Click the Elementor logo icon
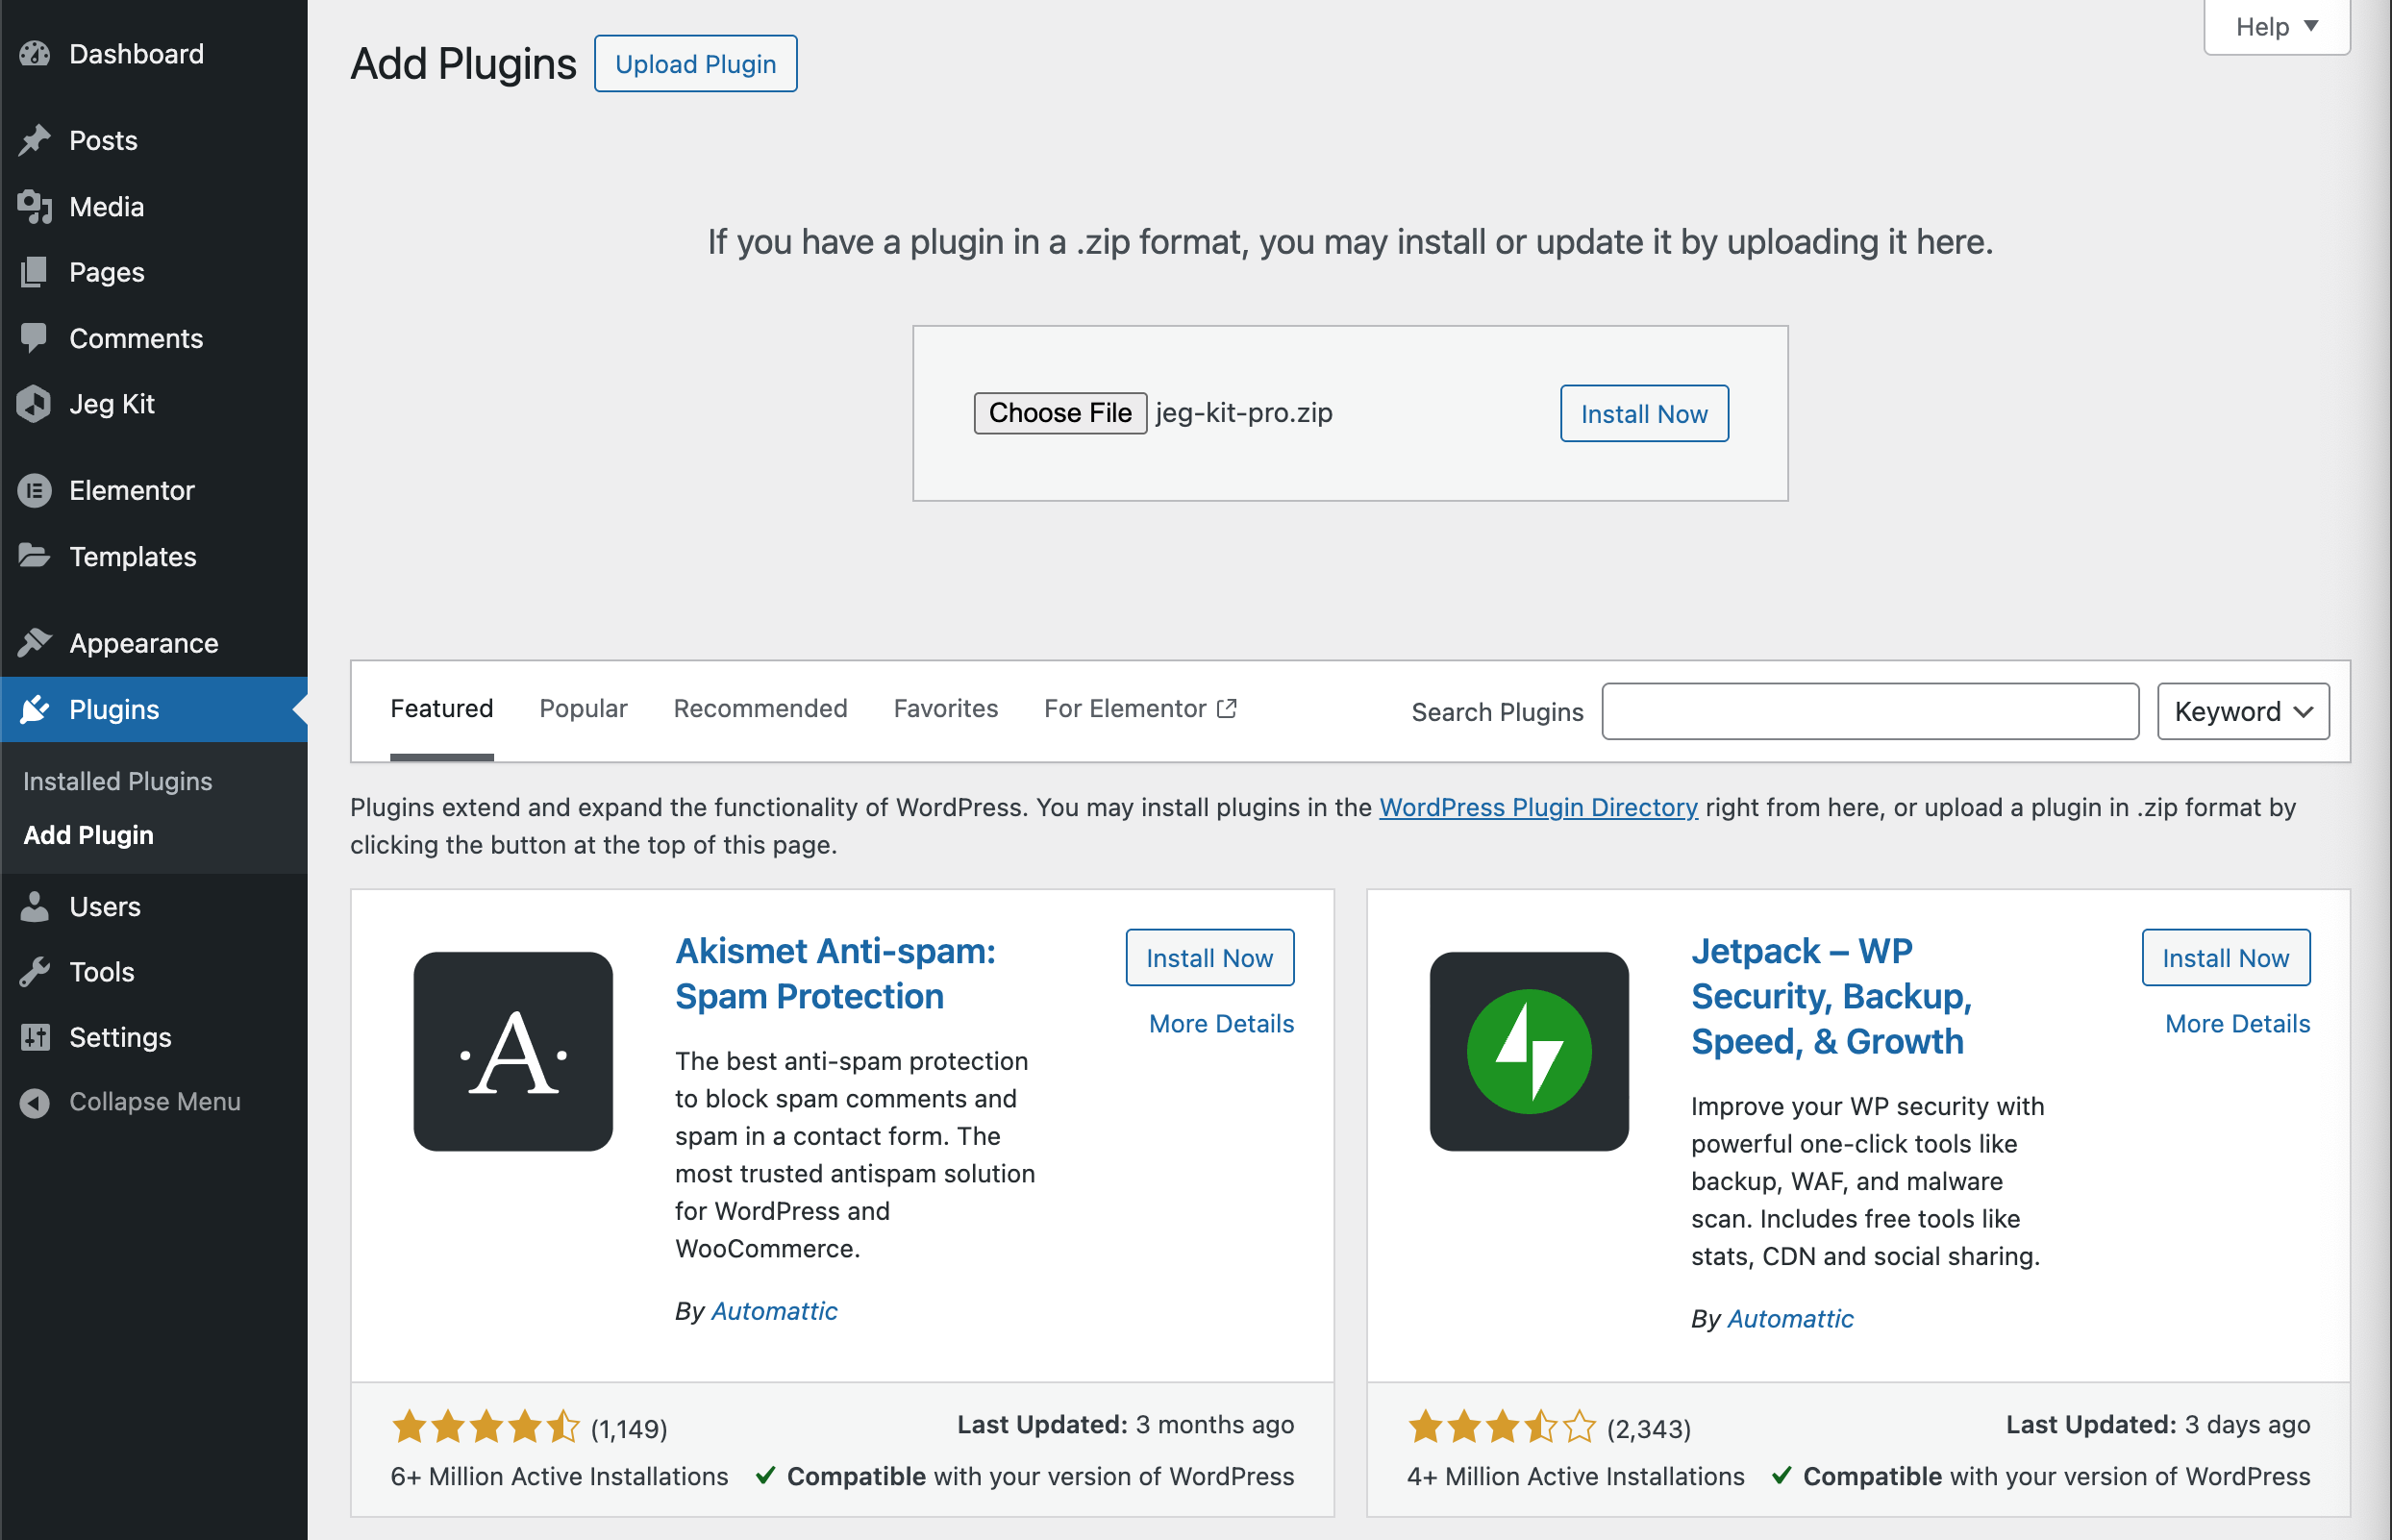Screen dimensions: 2392x1540 [x=35, y=490]
